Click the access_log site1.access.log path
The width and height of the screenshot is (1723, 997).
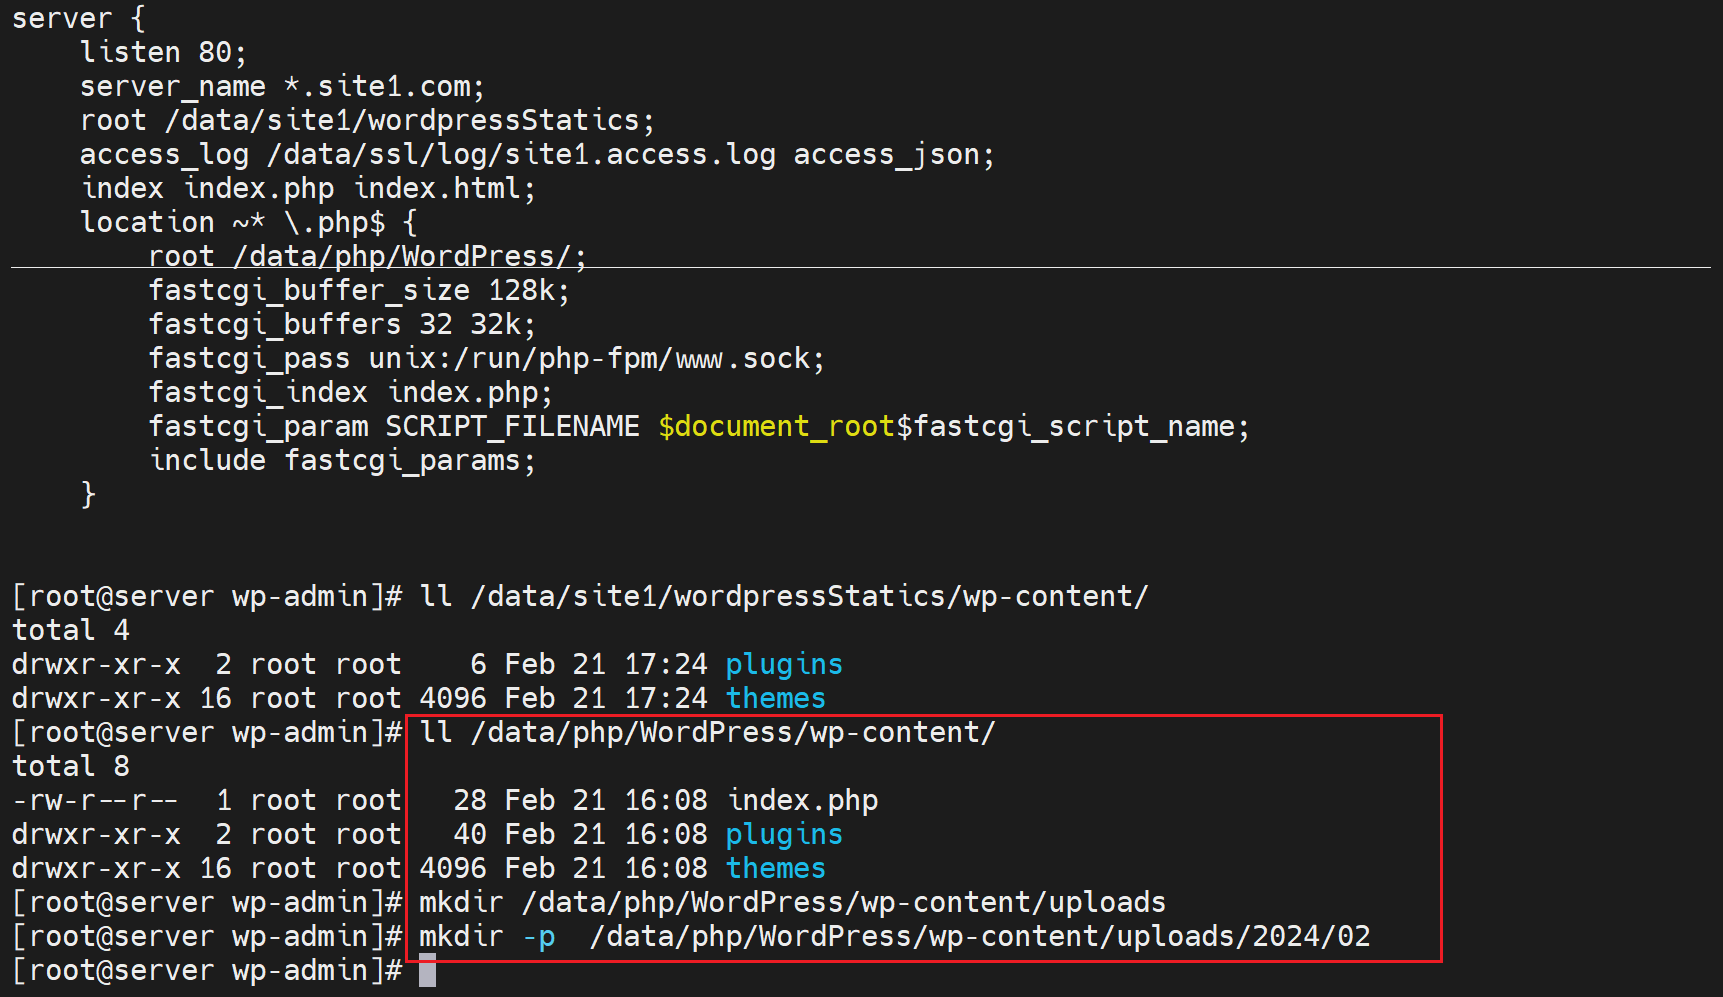[520, 155]
